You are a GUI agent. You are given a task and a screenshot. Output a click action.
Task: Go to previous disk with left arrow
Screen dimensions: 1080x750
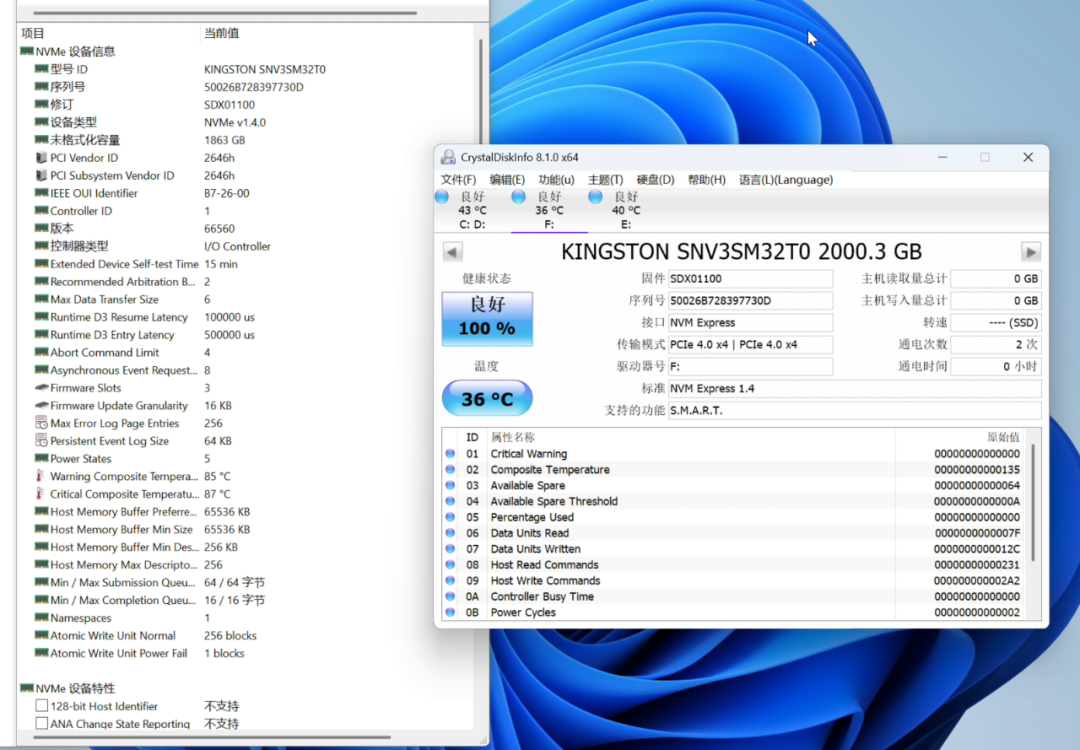click(453, 252)
